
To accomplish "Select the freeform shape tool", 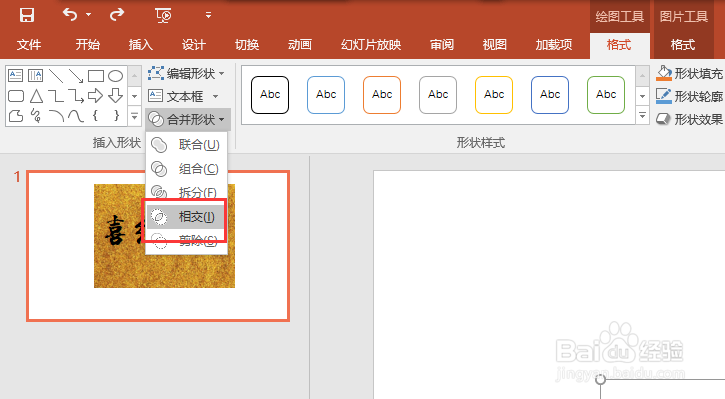I will click(16, 116).
